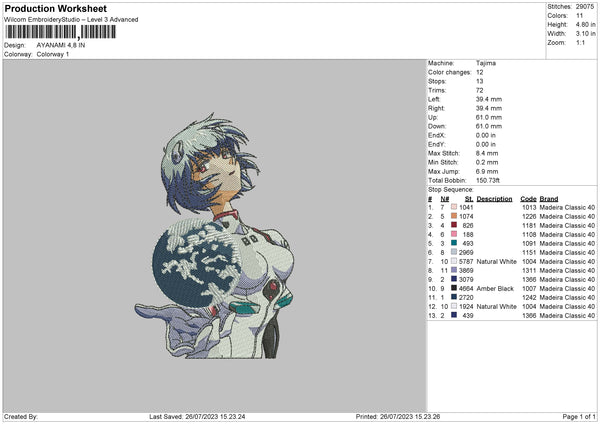
Task: Click the Ayanami embroidery design preview
Action: click(214, 236)
